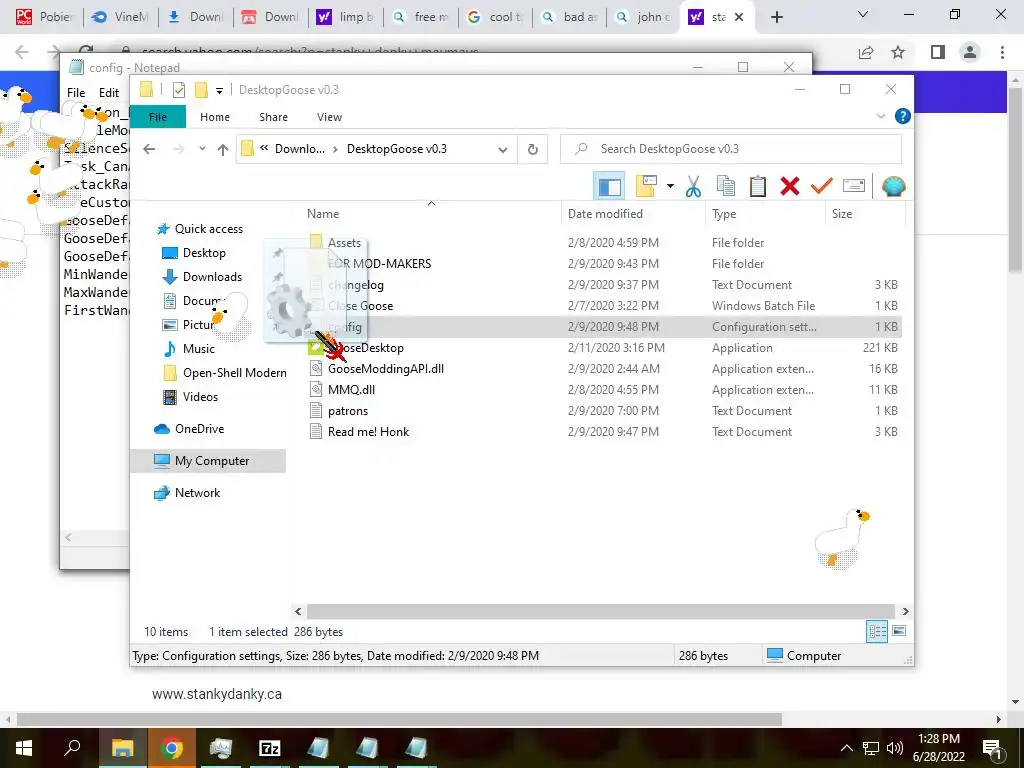
Task: Click the Copy icon in toolbar
Action: point(725,186)
